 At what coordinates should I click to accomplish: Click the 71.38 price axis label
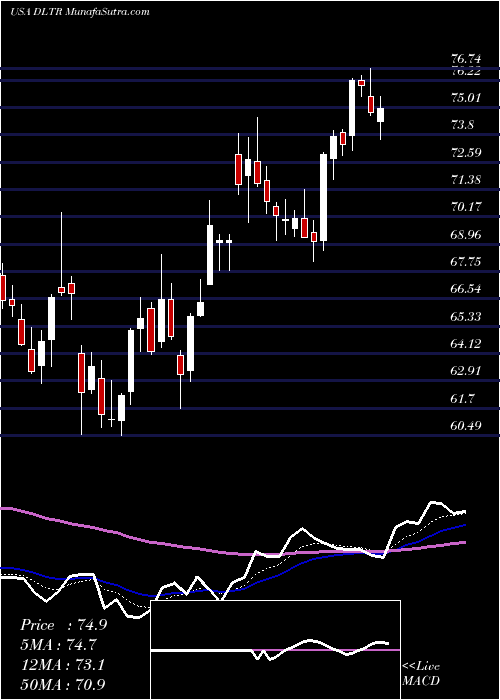point(467,180)
